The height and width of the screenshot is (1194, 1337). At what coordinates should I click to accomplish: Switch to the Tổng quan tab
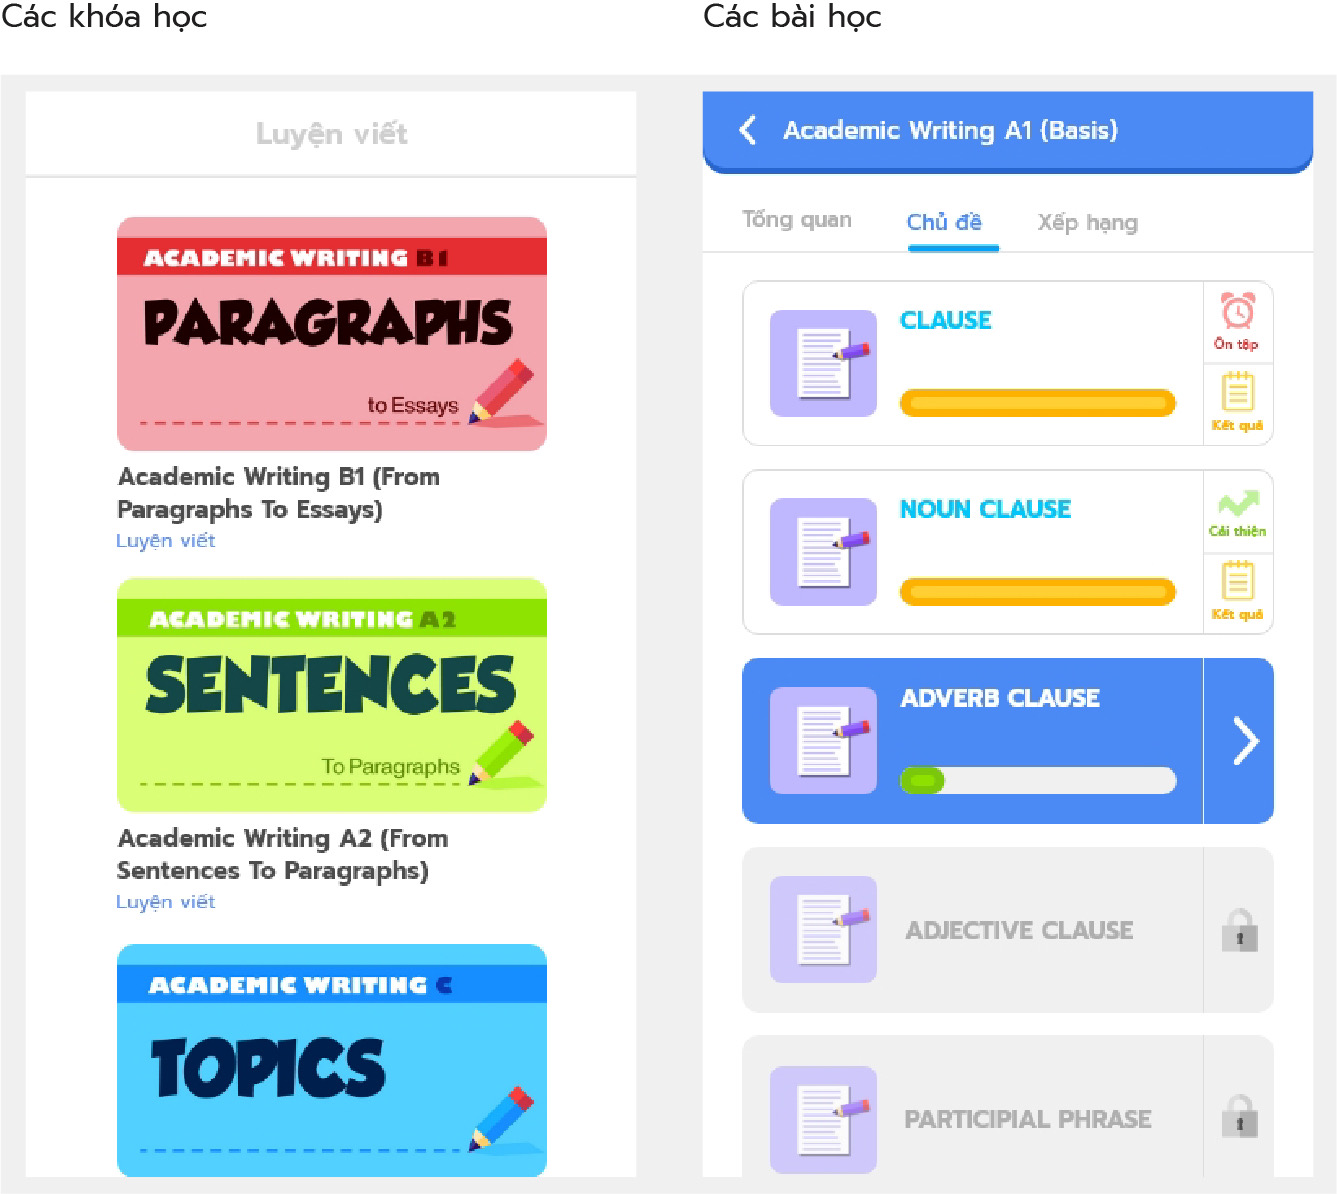[x=797, y=221]
